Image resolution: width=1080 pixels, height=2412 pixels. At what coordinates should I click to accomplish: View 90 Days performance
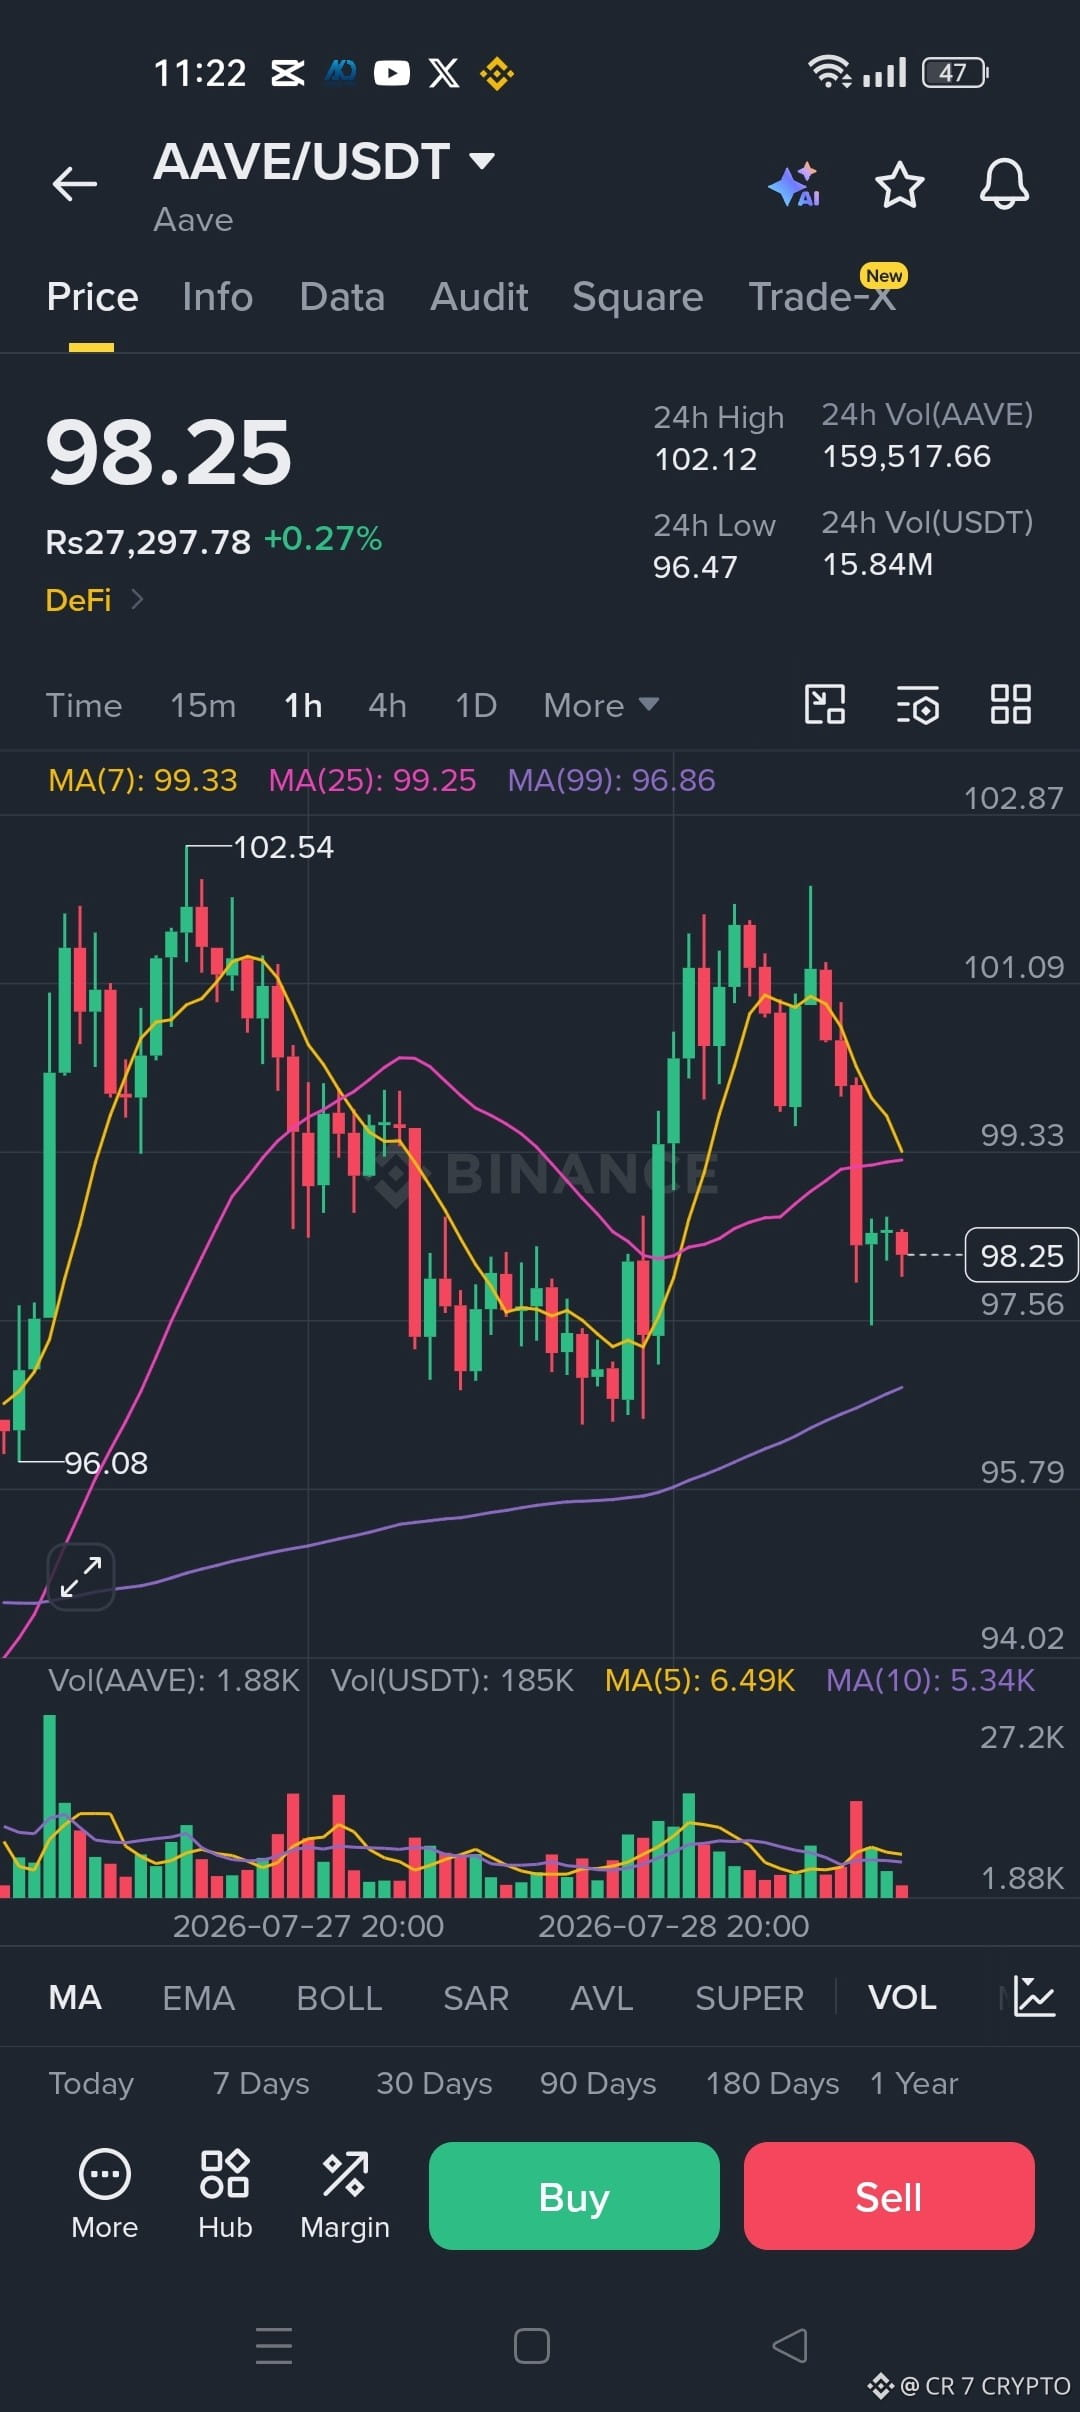[x=598, y=2083]
